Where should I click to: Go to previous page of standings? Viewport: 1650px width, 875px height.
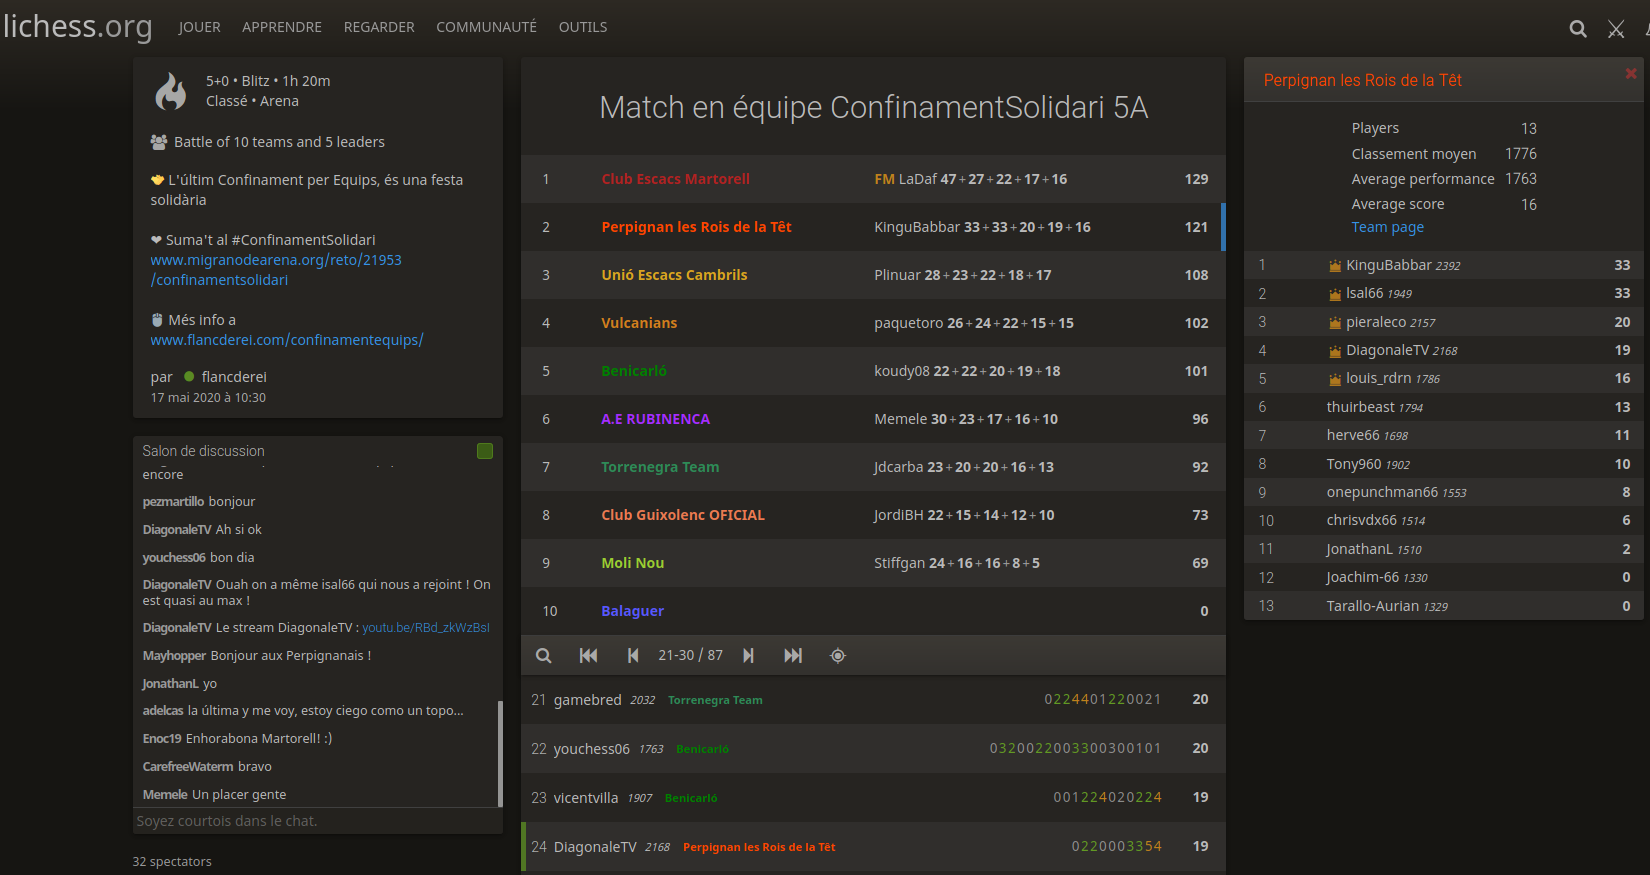coord(633,656)
